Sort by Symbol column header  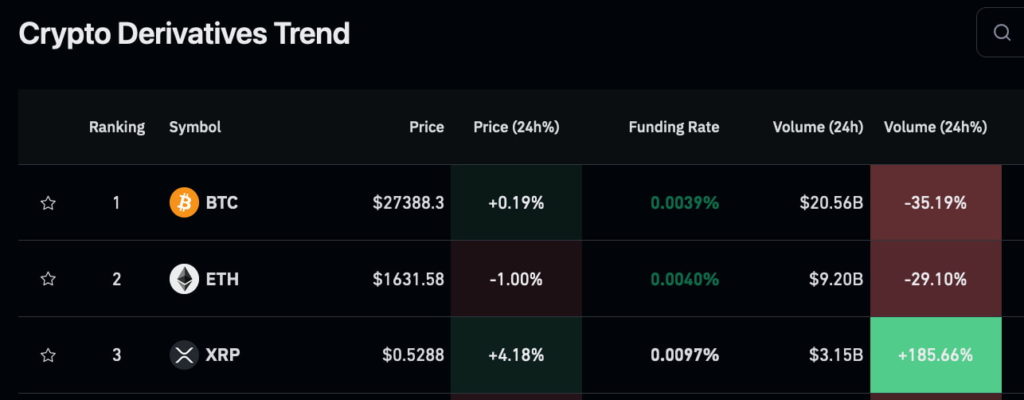tap(195, 127)
